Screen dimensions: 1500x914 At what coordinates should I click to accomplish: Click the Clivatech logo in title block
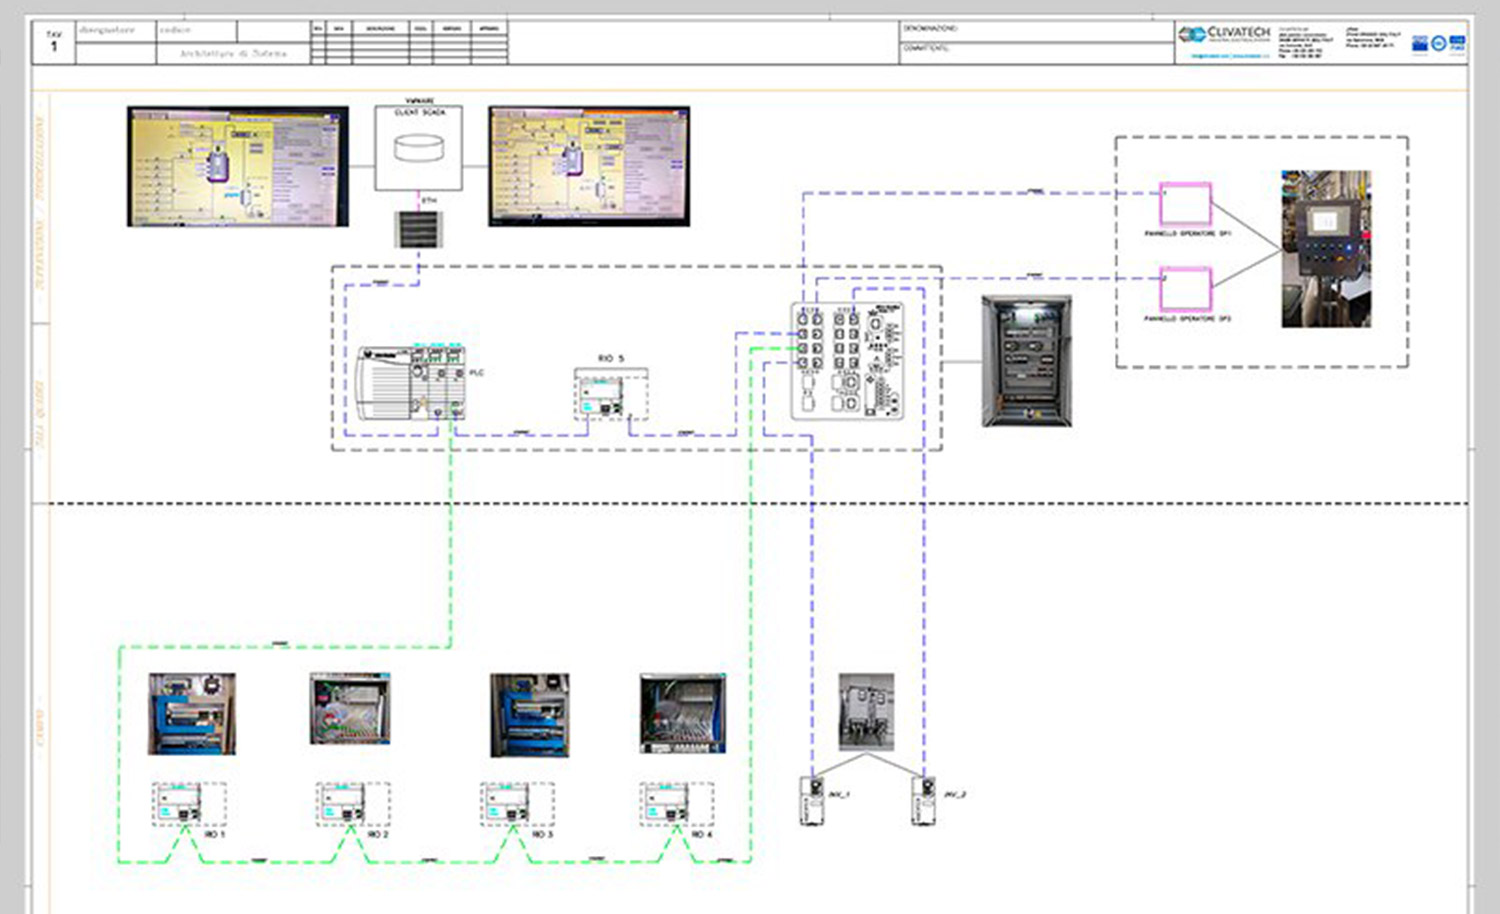[x=1224, y=35]
